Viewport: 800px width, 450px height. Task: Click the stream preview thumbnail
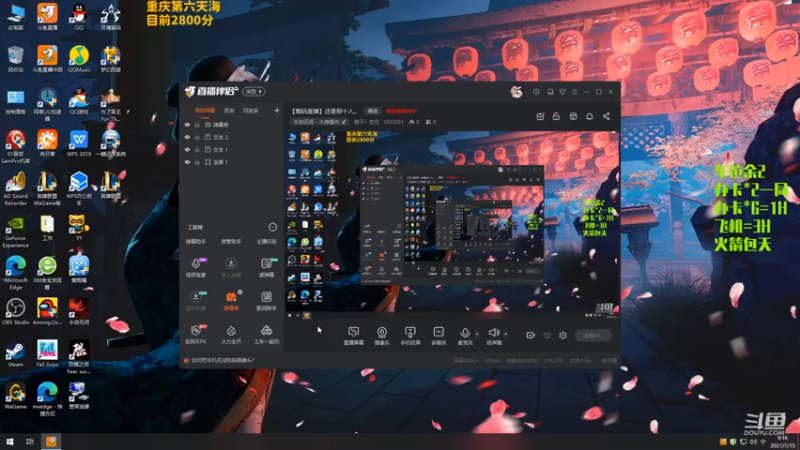click(x=452, y=225)
